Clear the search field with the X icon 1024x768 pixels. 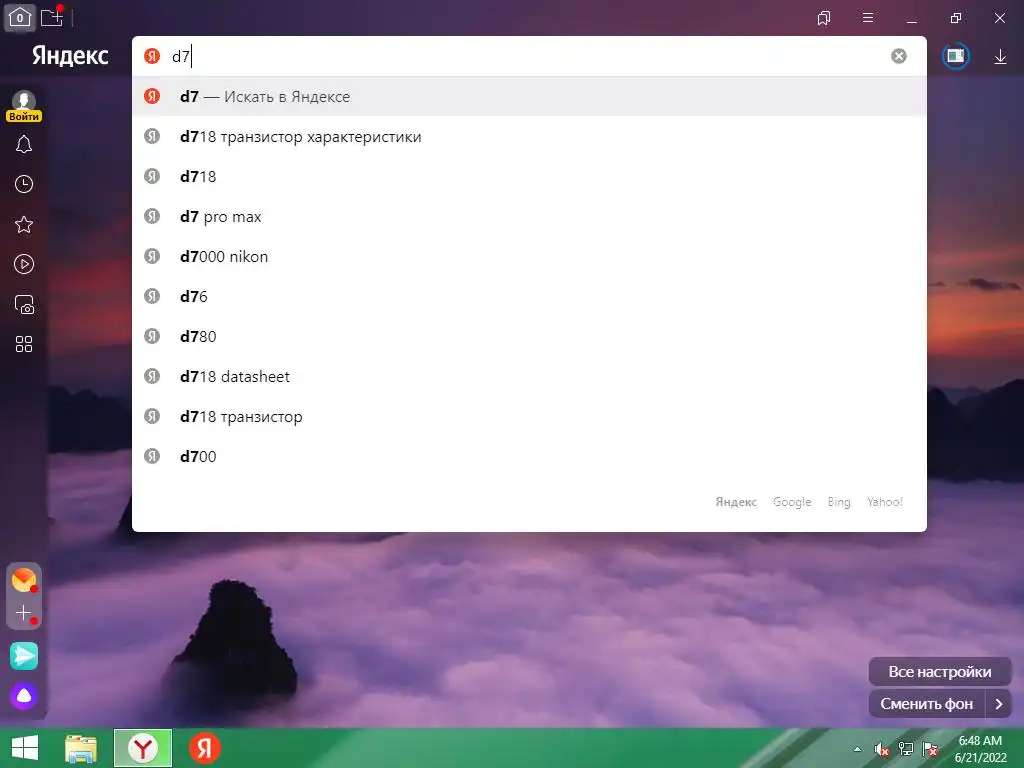tap(899, 56)
